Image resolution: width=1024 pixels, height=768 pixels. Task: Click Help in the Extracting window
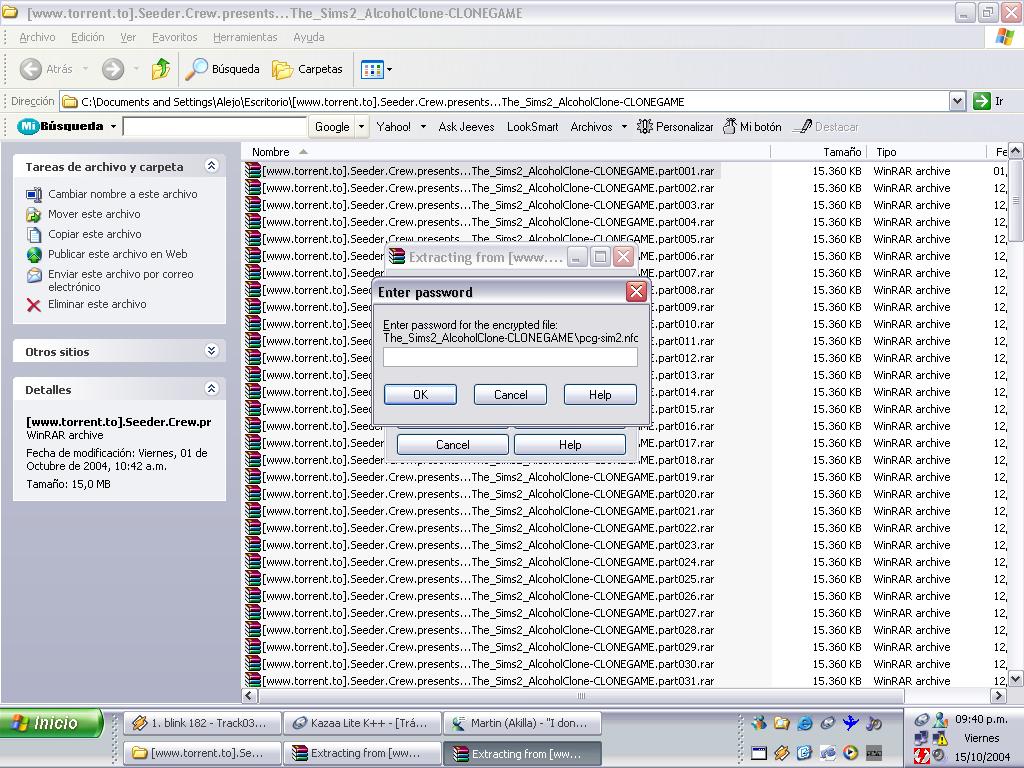coord(570,445)
